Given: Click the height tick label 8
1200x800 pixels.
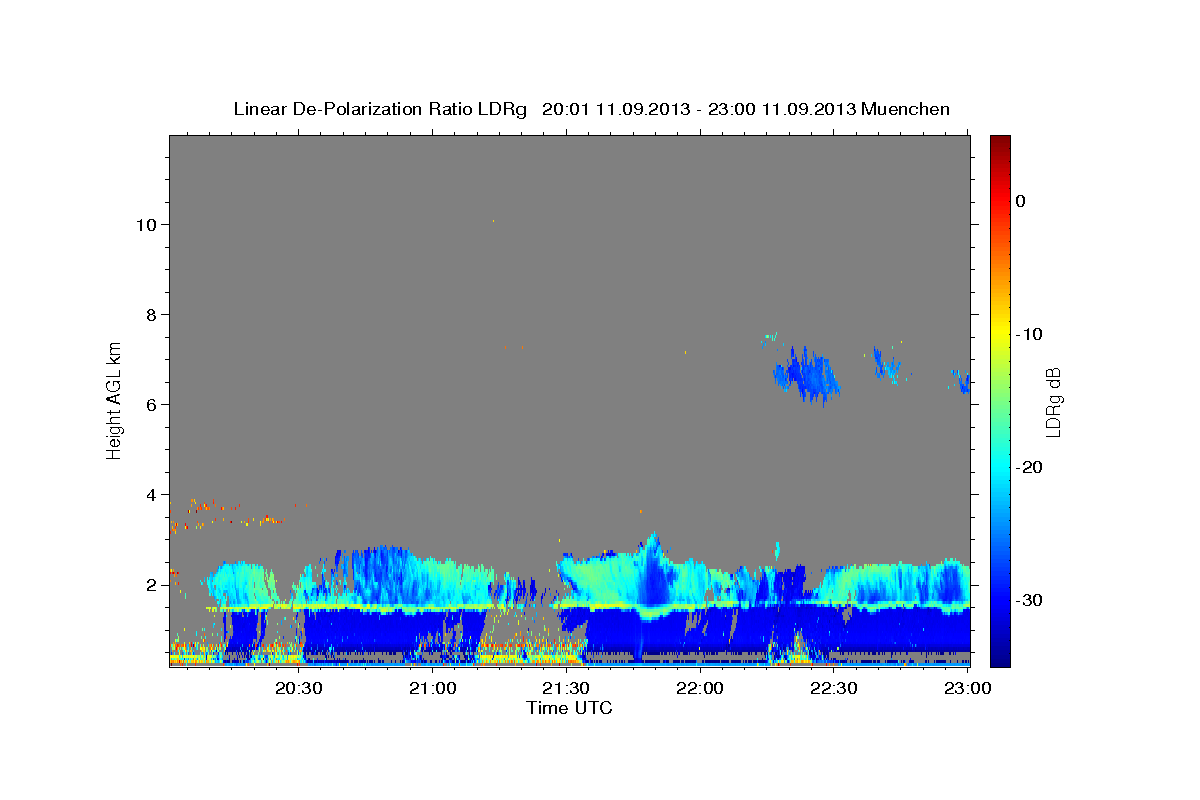Looking at the screenshot, I should click(x=150, y=314).
